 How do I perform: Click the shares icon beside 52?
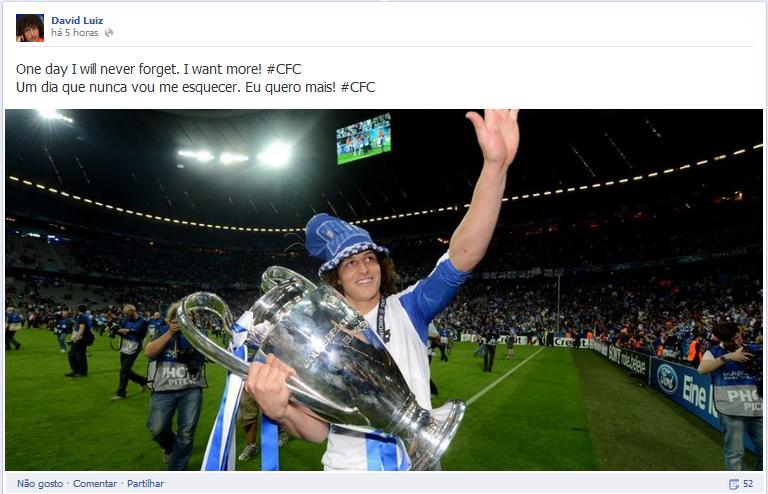tap(734, 484)
